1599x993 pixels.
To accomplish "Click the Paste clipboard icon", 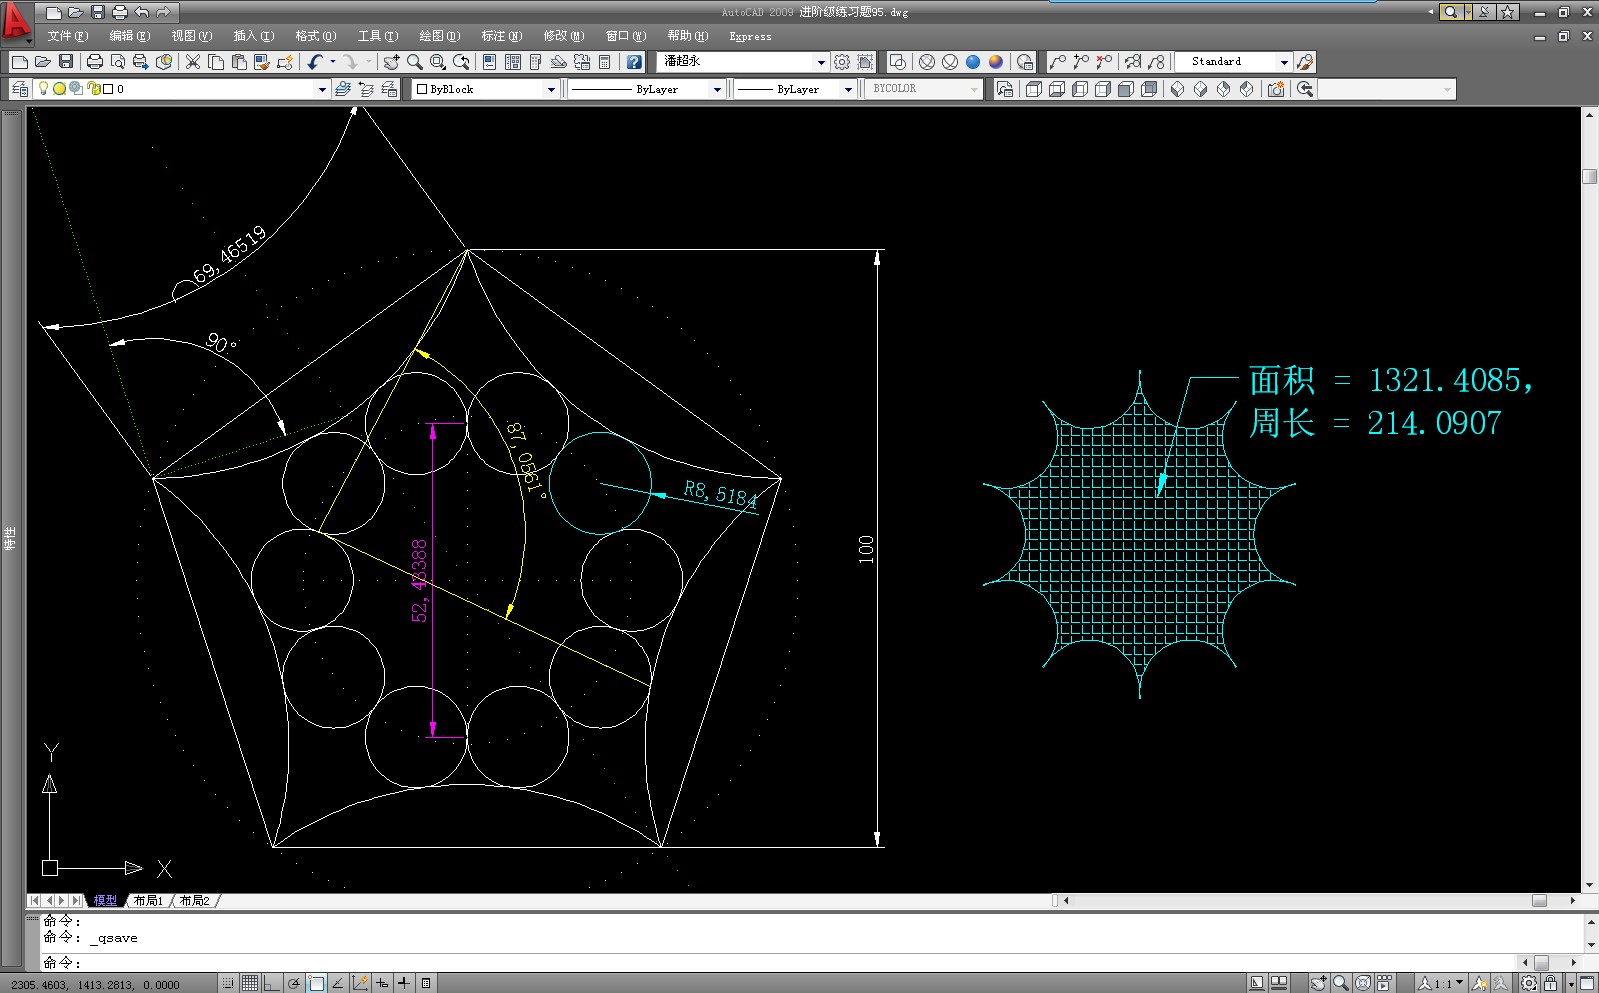I will pyautogui.click(x=239, y=62).
